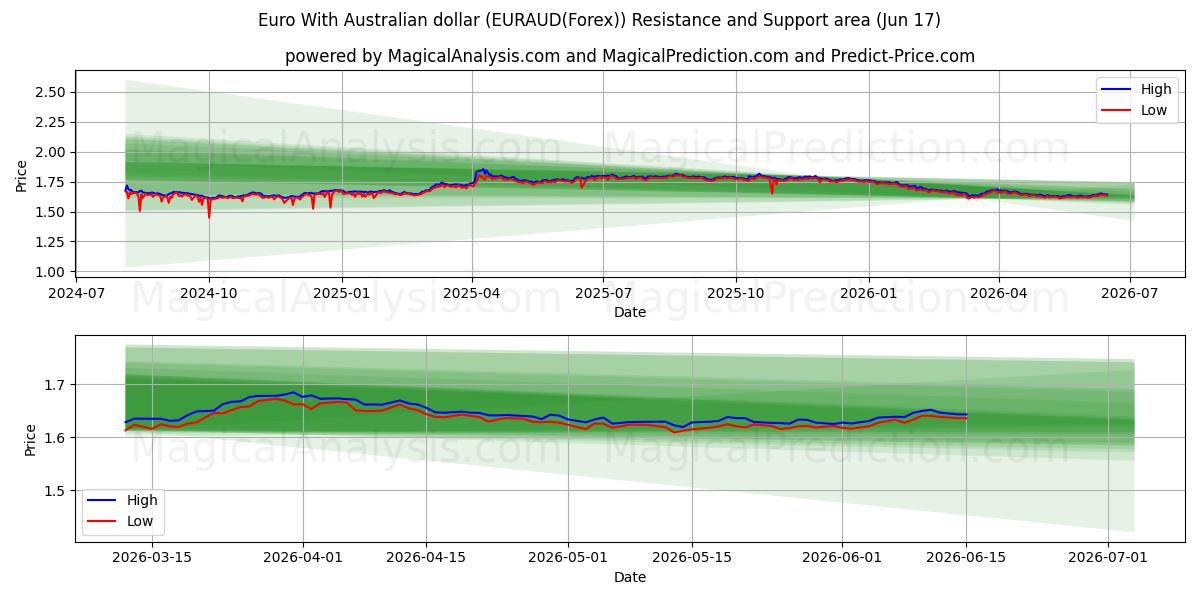This screenshot has width=1200, height=600.
Task: Click the 'Date' axis label under top chart
Action: click(x=630, y=312)
